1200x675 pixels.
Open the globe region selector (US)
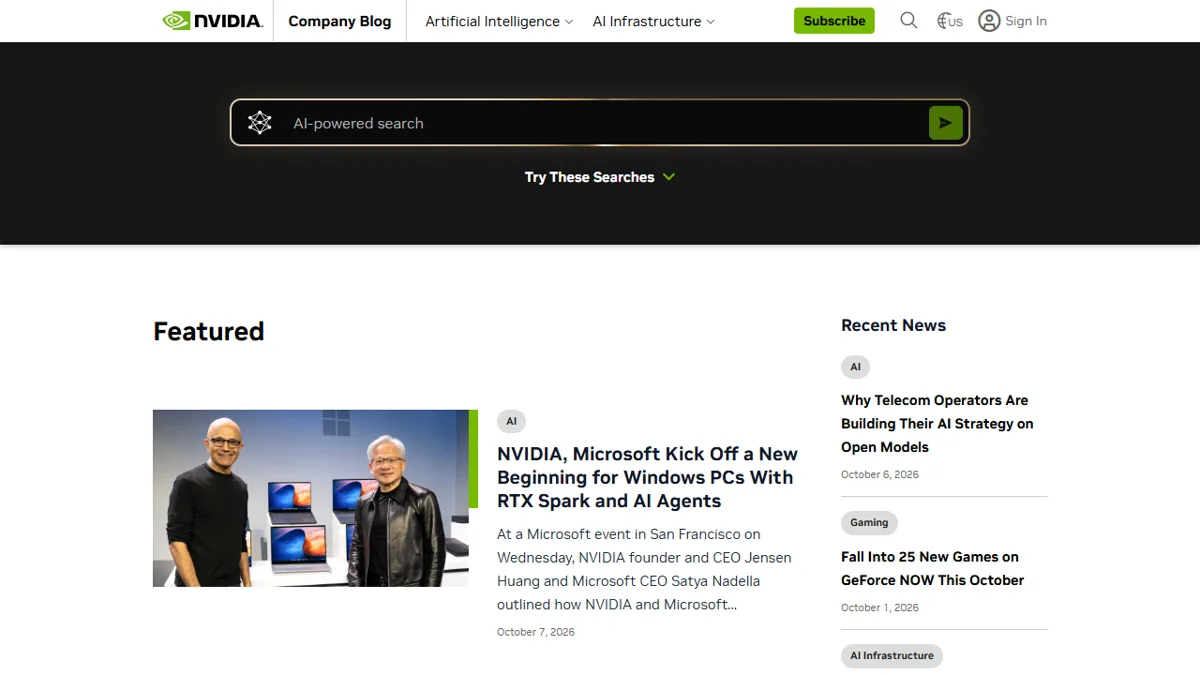point(949,21)
